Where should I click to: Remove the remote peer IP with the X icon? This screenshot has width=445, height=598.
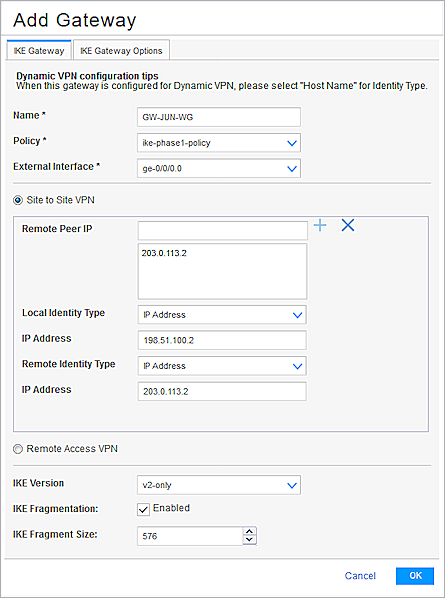[348, 225]
